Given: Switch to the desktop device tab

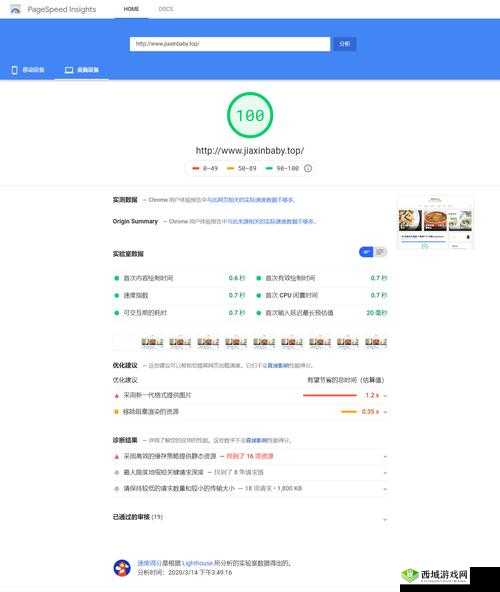Looking at the screenshot, I should (82, 70).
